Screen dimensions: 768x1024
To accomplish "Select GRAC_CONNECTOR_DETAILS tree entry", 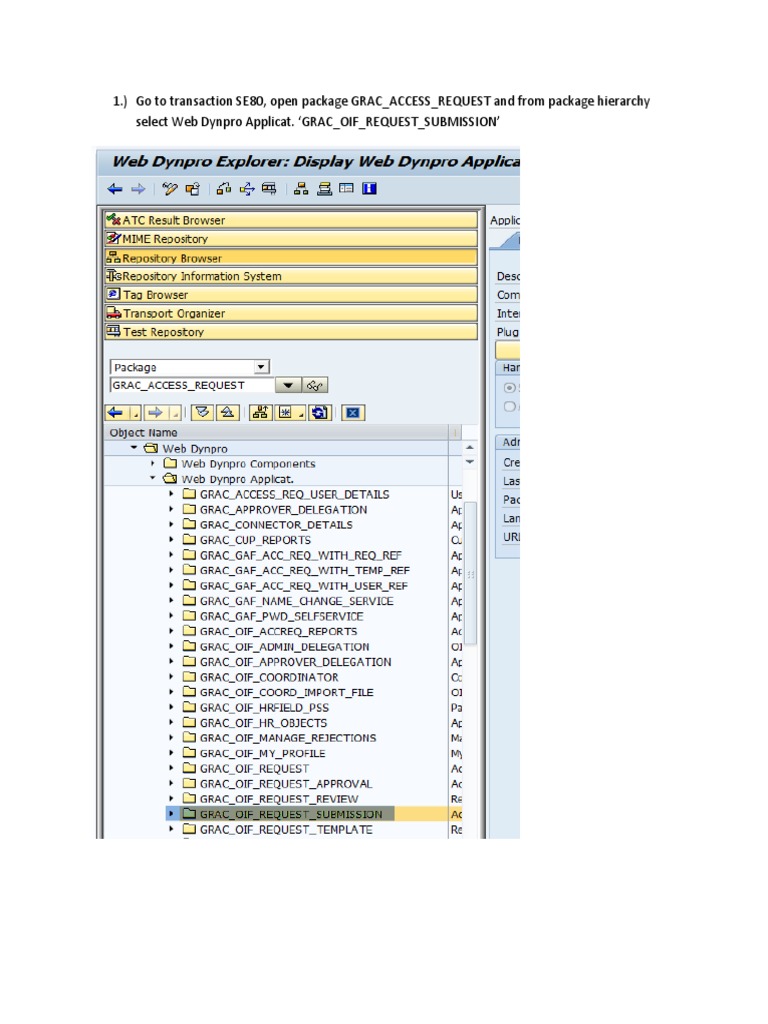I will [276, 525].
